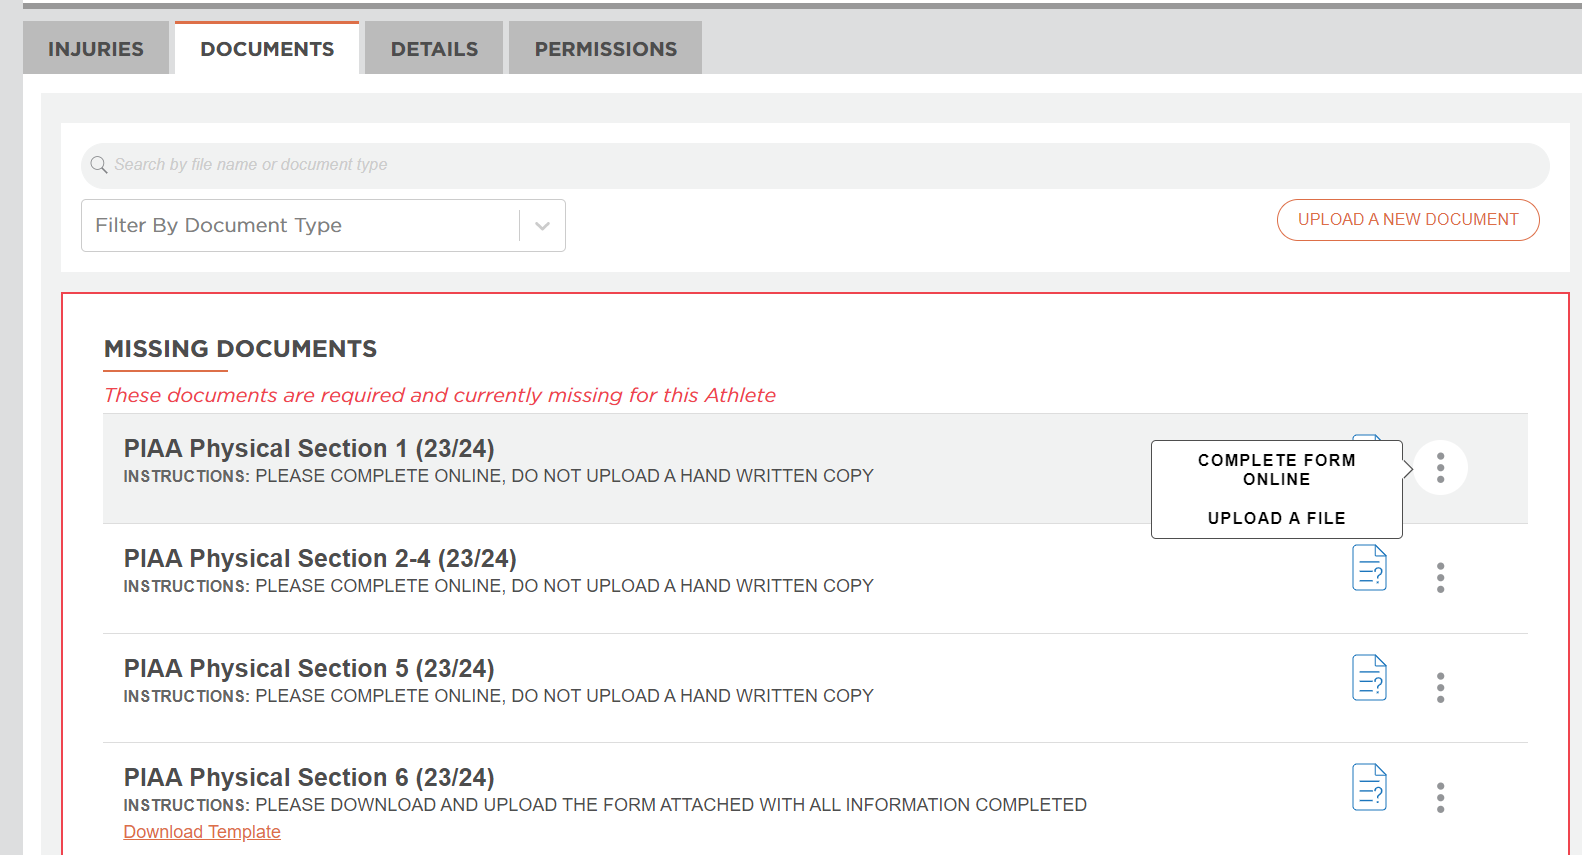1582x855 pixels.
Task: Open the Details tab
Action: click(x=434, y=49)
